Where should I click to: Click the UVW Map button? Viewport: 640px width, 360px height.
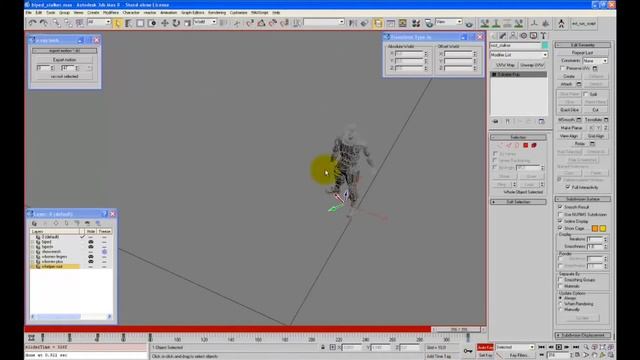[x=505, y=65]
